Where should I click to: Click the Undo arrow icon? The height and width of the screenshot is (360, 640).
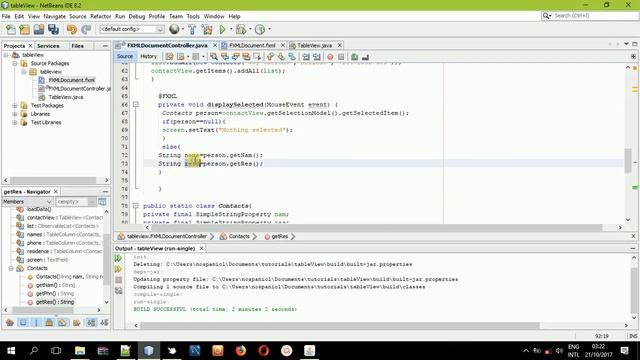click(72, 29)
